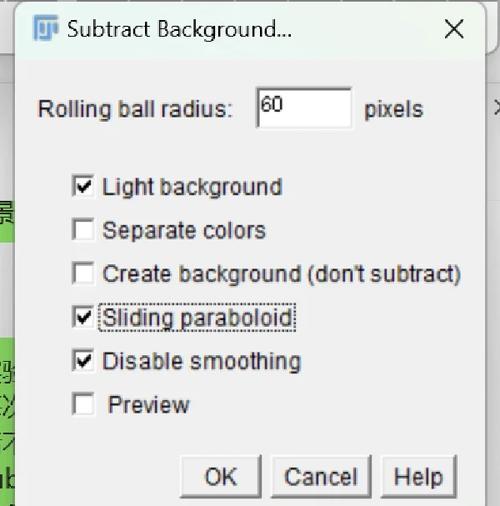Click the Disable smoothing label text
The height and width of the screenshot is (506, 500).
click(x=202, y=362)
